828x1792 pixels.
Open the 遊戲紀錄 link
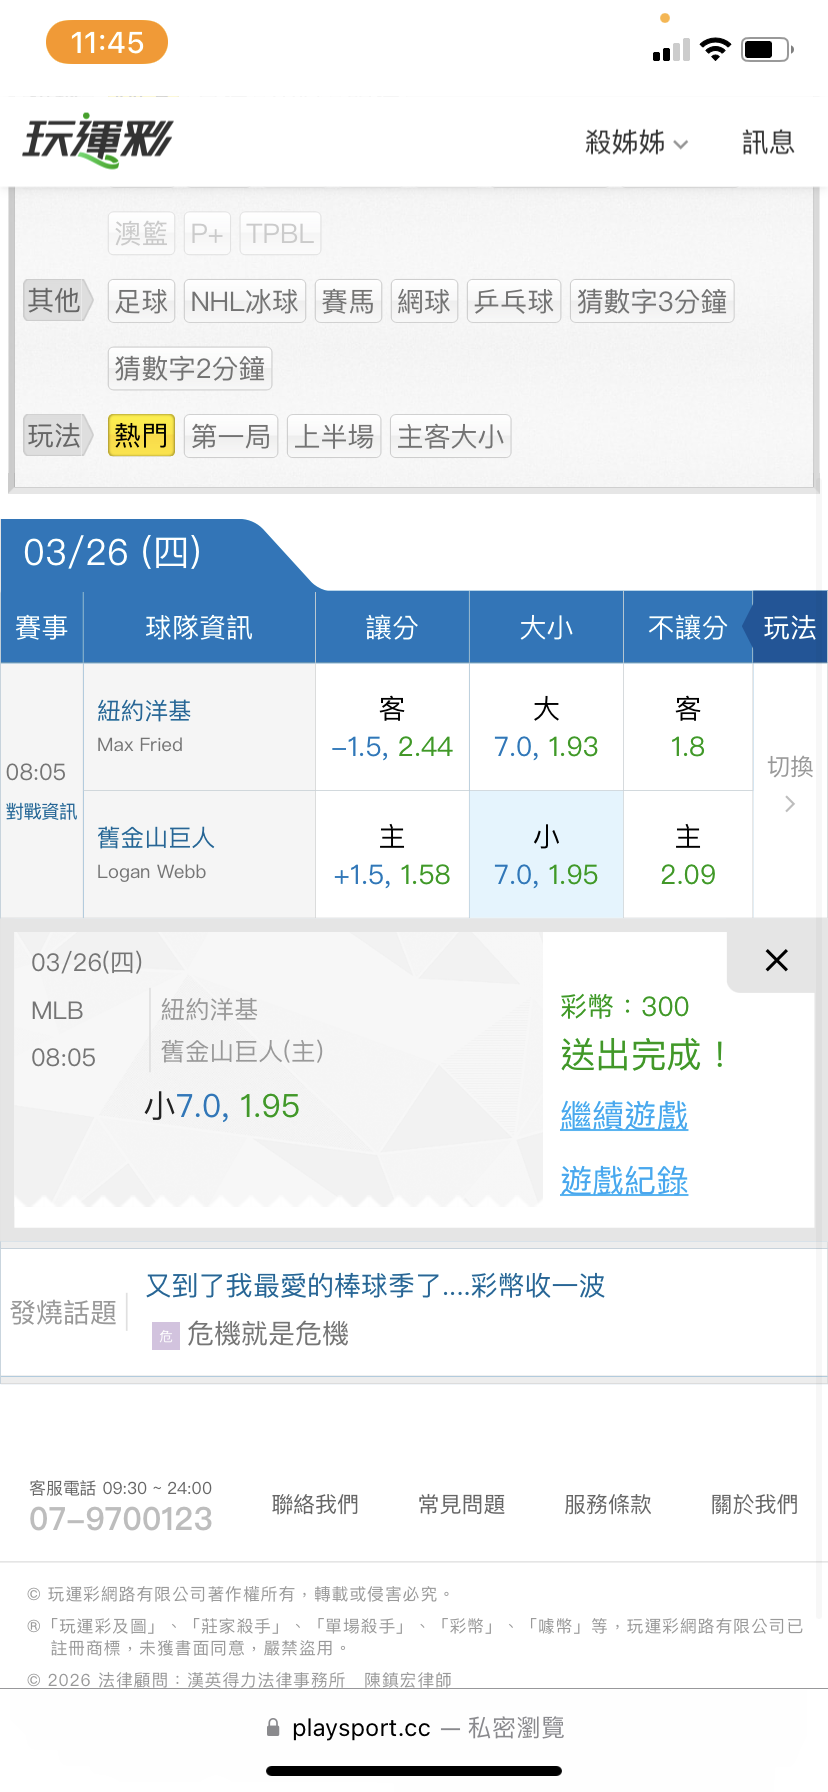coord(624,1181)
